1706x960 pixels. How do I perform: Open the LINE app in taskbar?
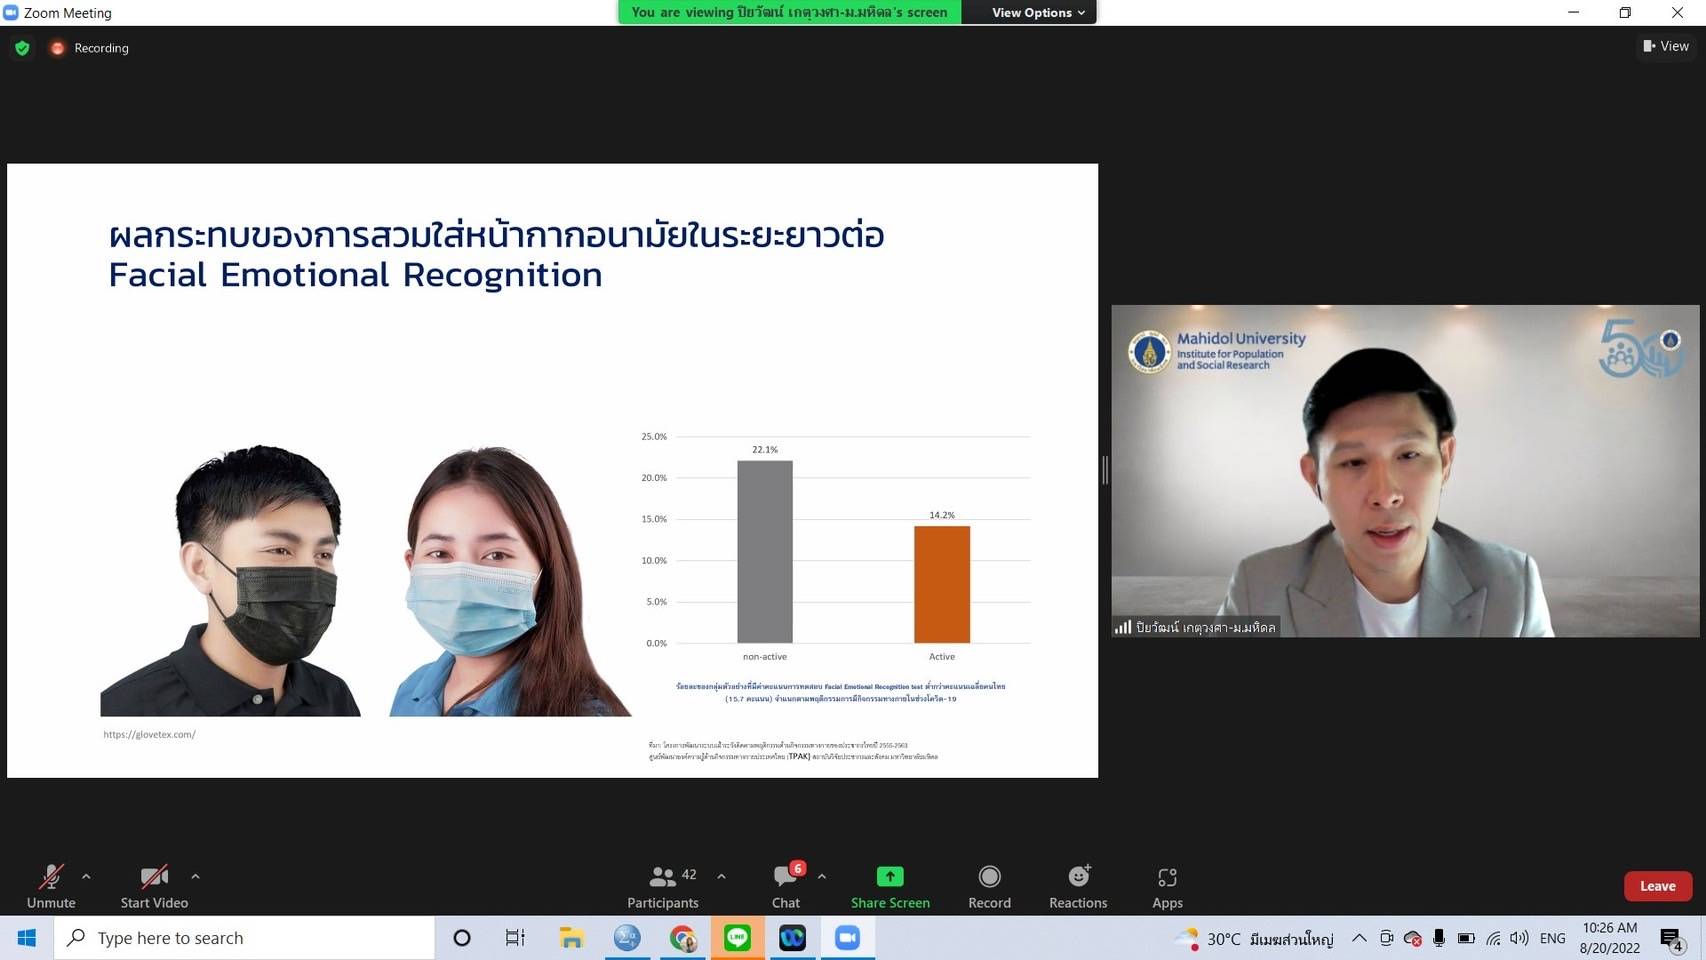(x=738, y=938)
